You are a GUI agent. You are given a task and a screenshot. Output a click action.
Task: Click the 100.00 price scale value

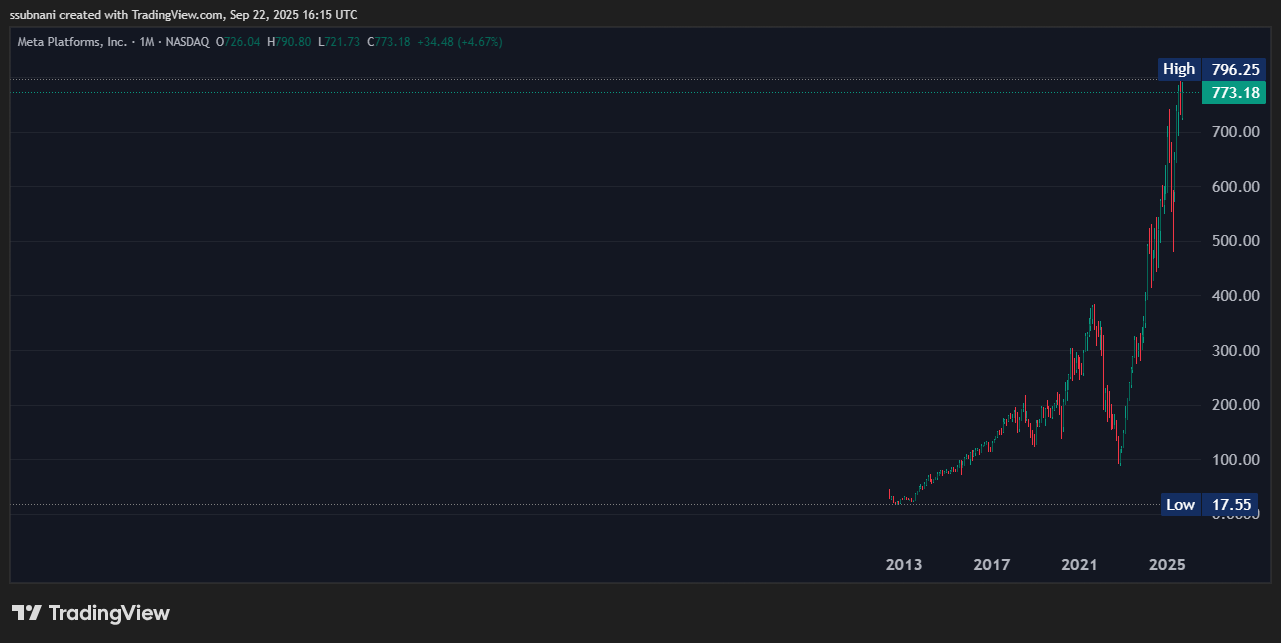pyautogui.click(x=1237, y=459)
